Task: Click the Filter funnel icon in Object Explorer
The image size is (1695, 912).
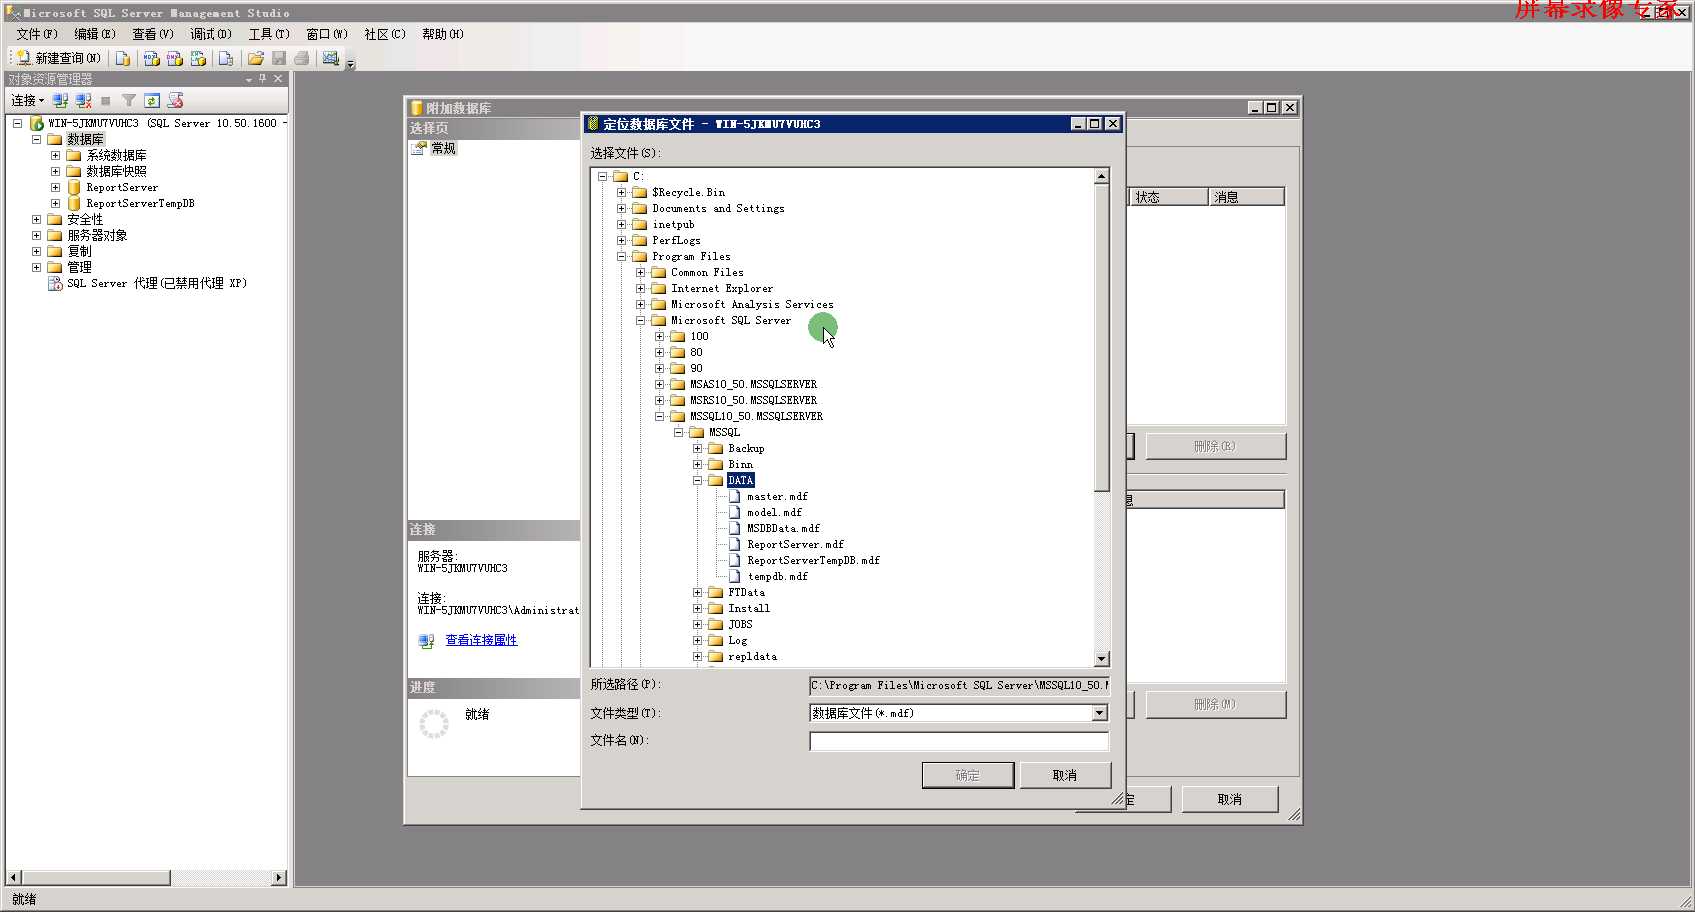Action: pyautogui.click(x=129, y=100)
